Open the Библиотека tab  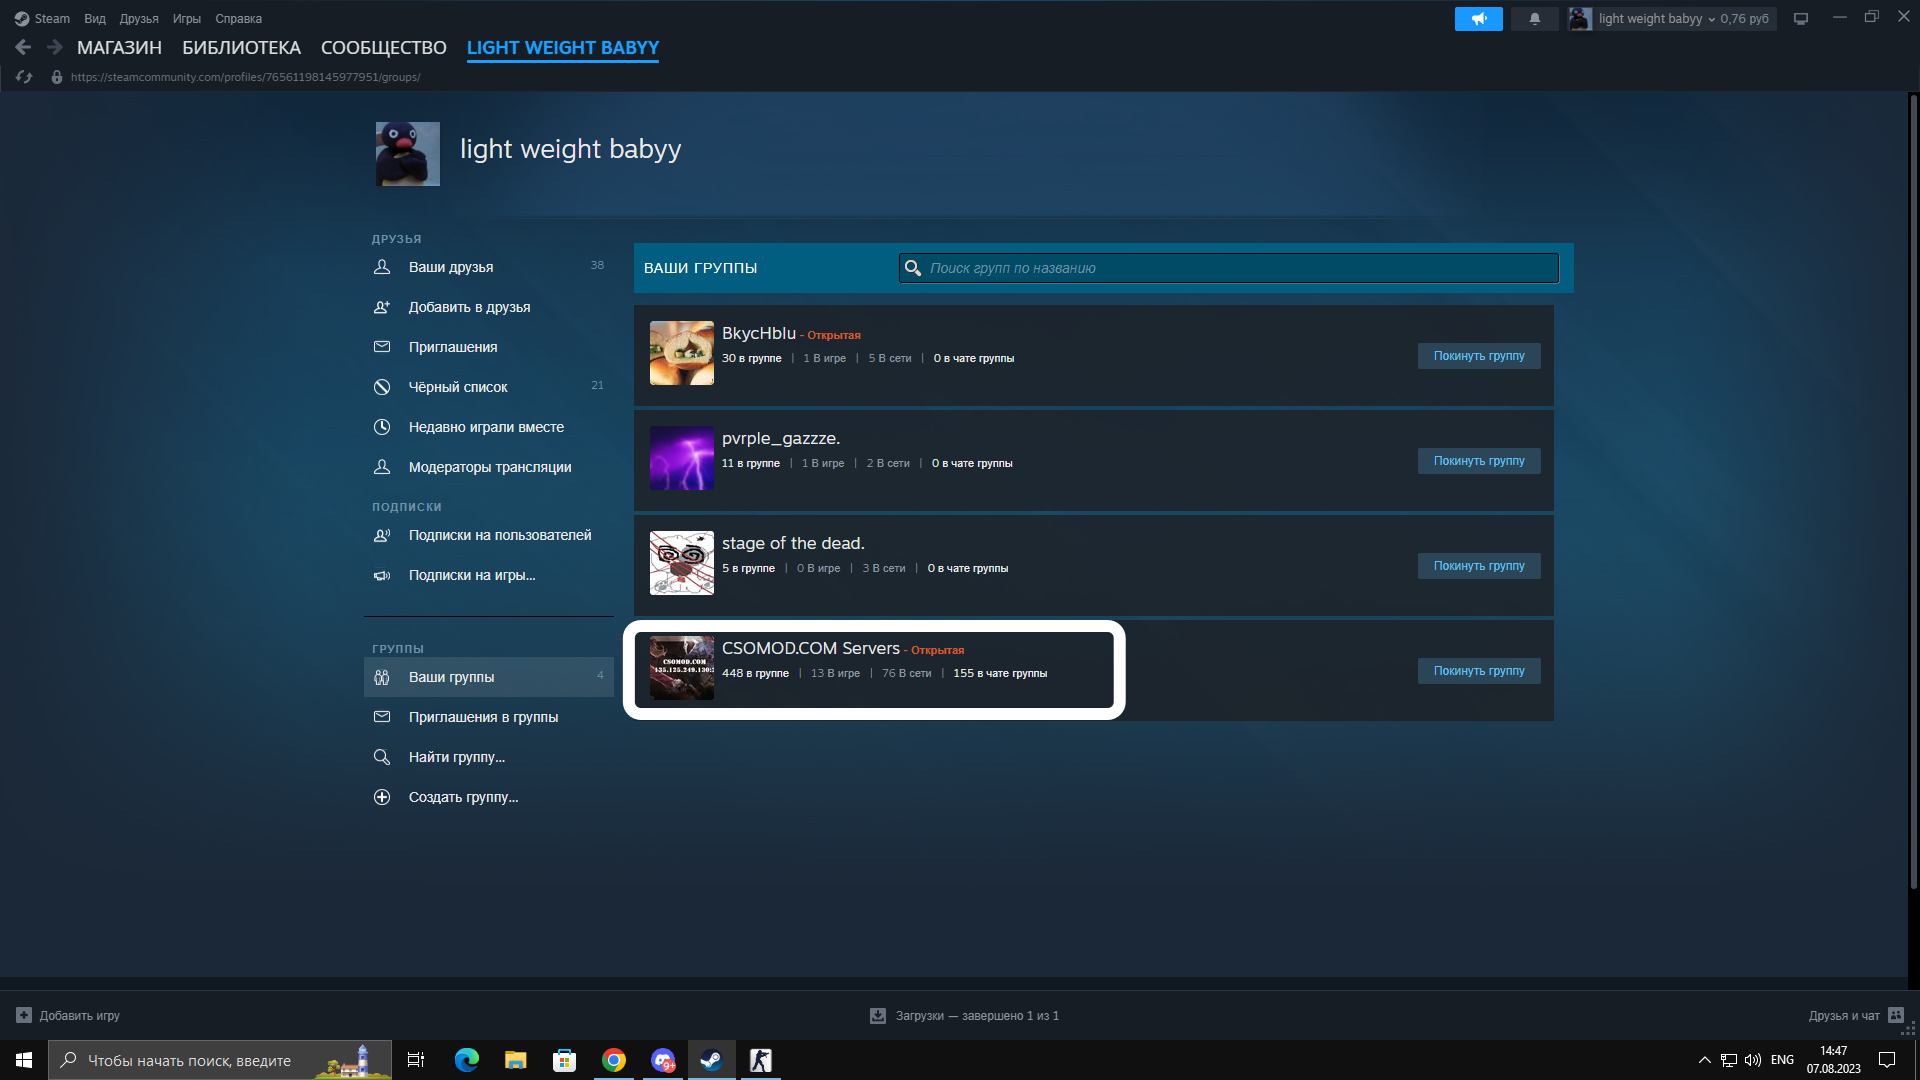241,48
